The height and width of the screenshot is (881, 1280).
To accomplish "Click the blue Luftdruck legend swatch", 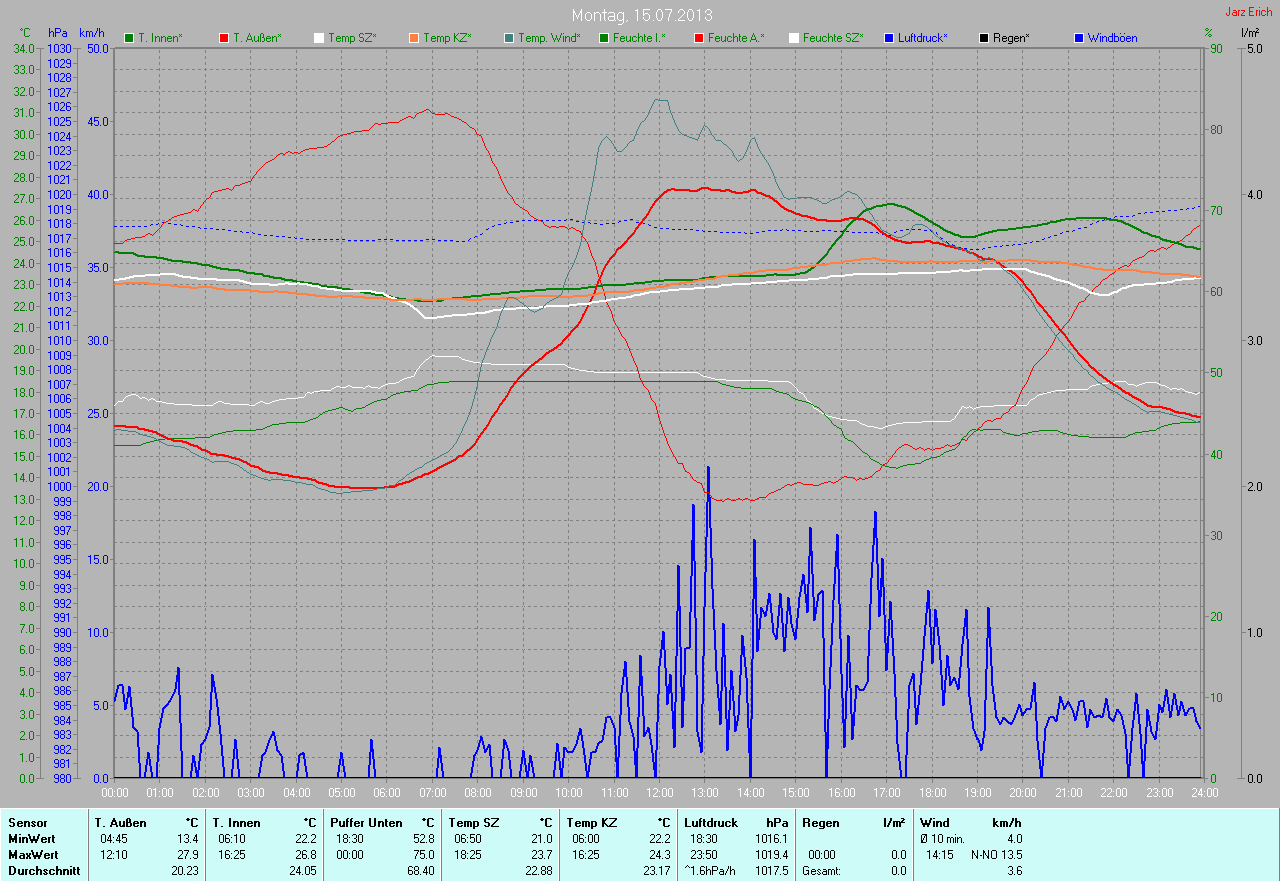I will pos(889,38).
